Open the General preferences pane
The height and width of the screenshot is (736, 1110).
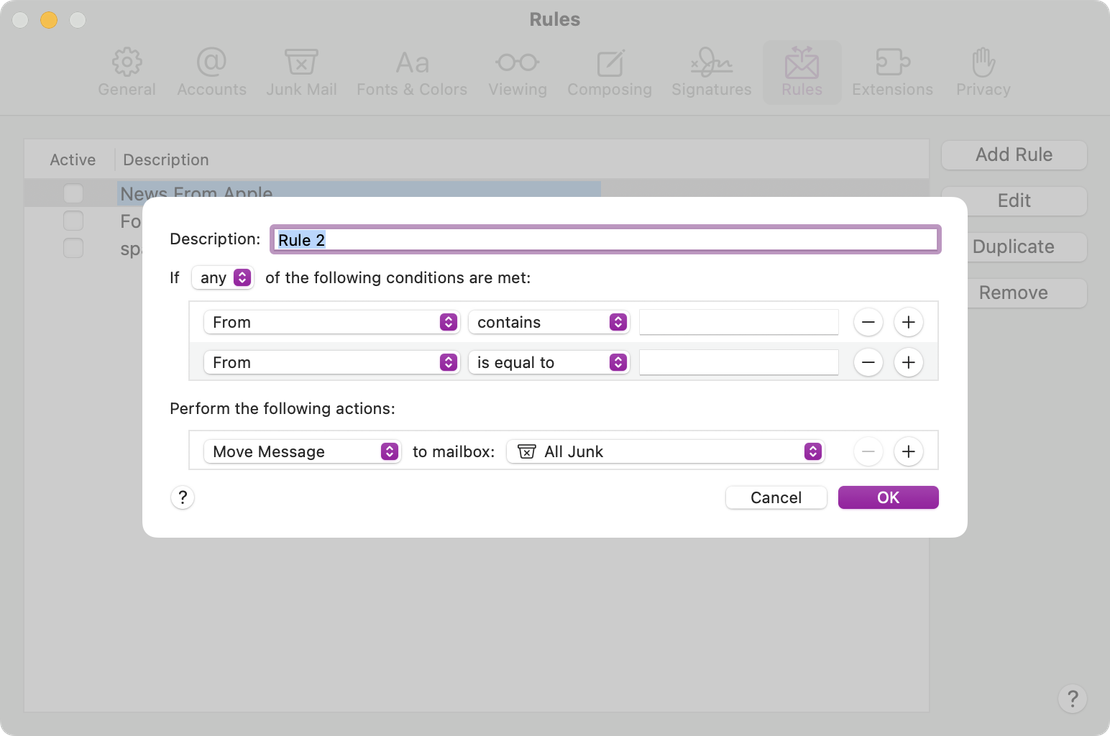(127, 72)
